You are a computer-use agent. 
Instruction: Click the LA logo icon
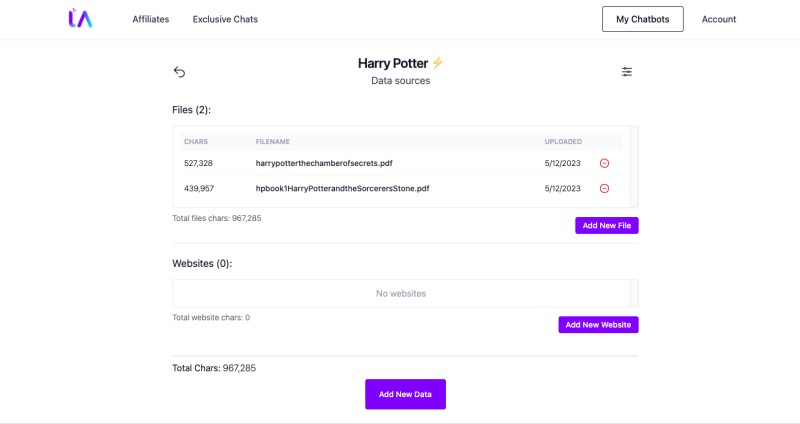80,18
